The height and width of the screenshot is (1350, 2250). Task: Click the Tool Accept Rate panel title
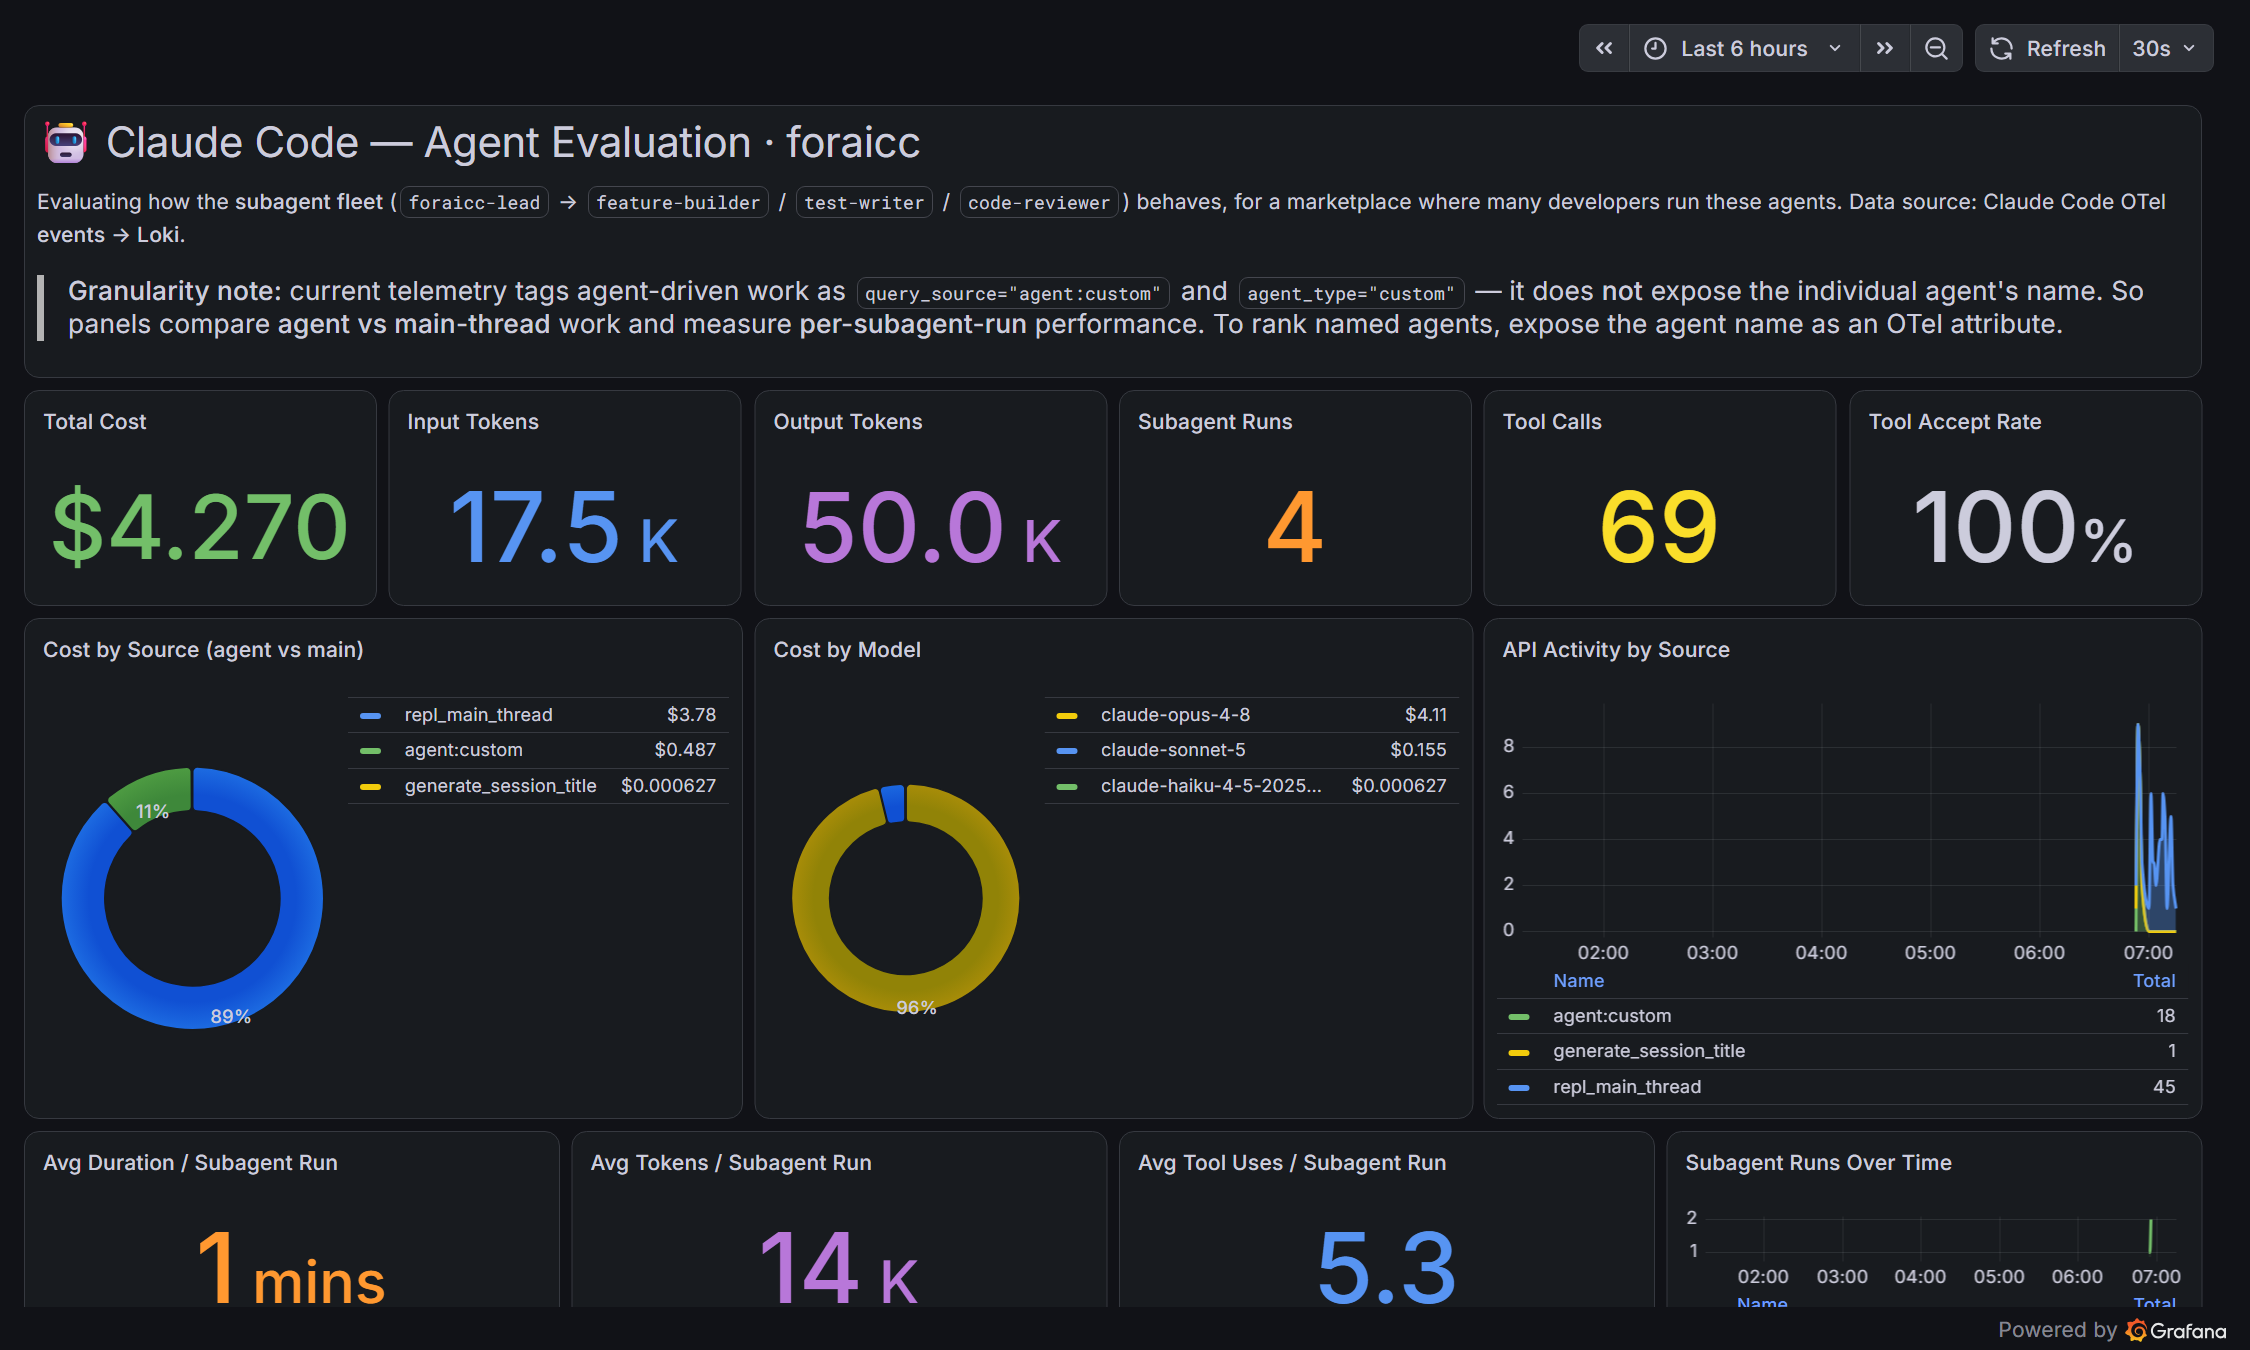click(1955, 422)
